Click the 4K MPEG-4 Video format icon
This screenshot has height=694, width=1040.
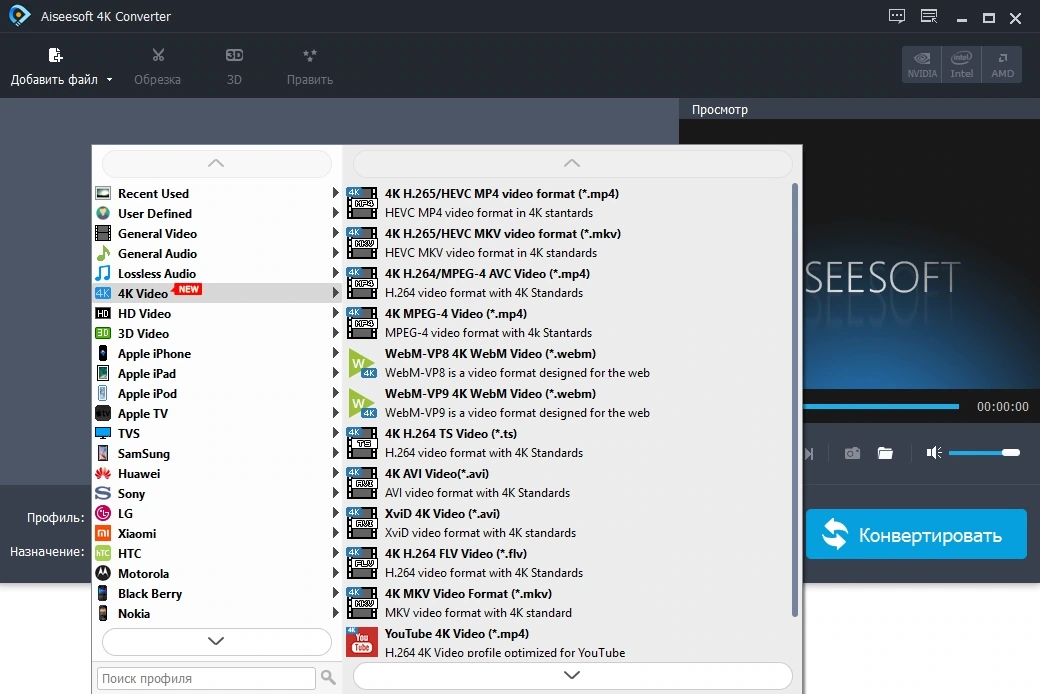(362, 323)
